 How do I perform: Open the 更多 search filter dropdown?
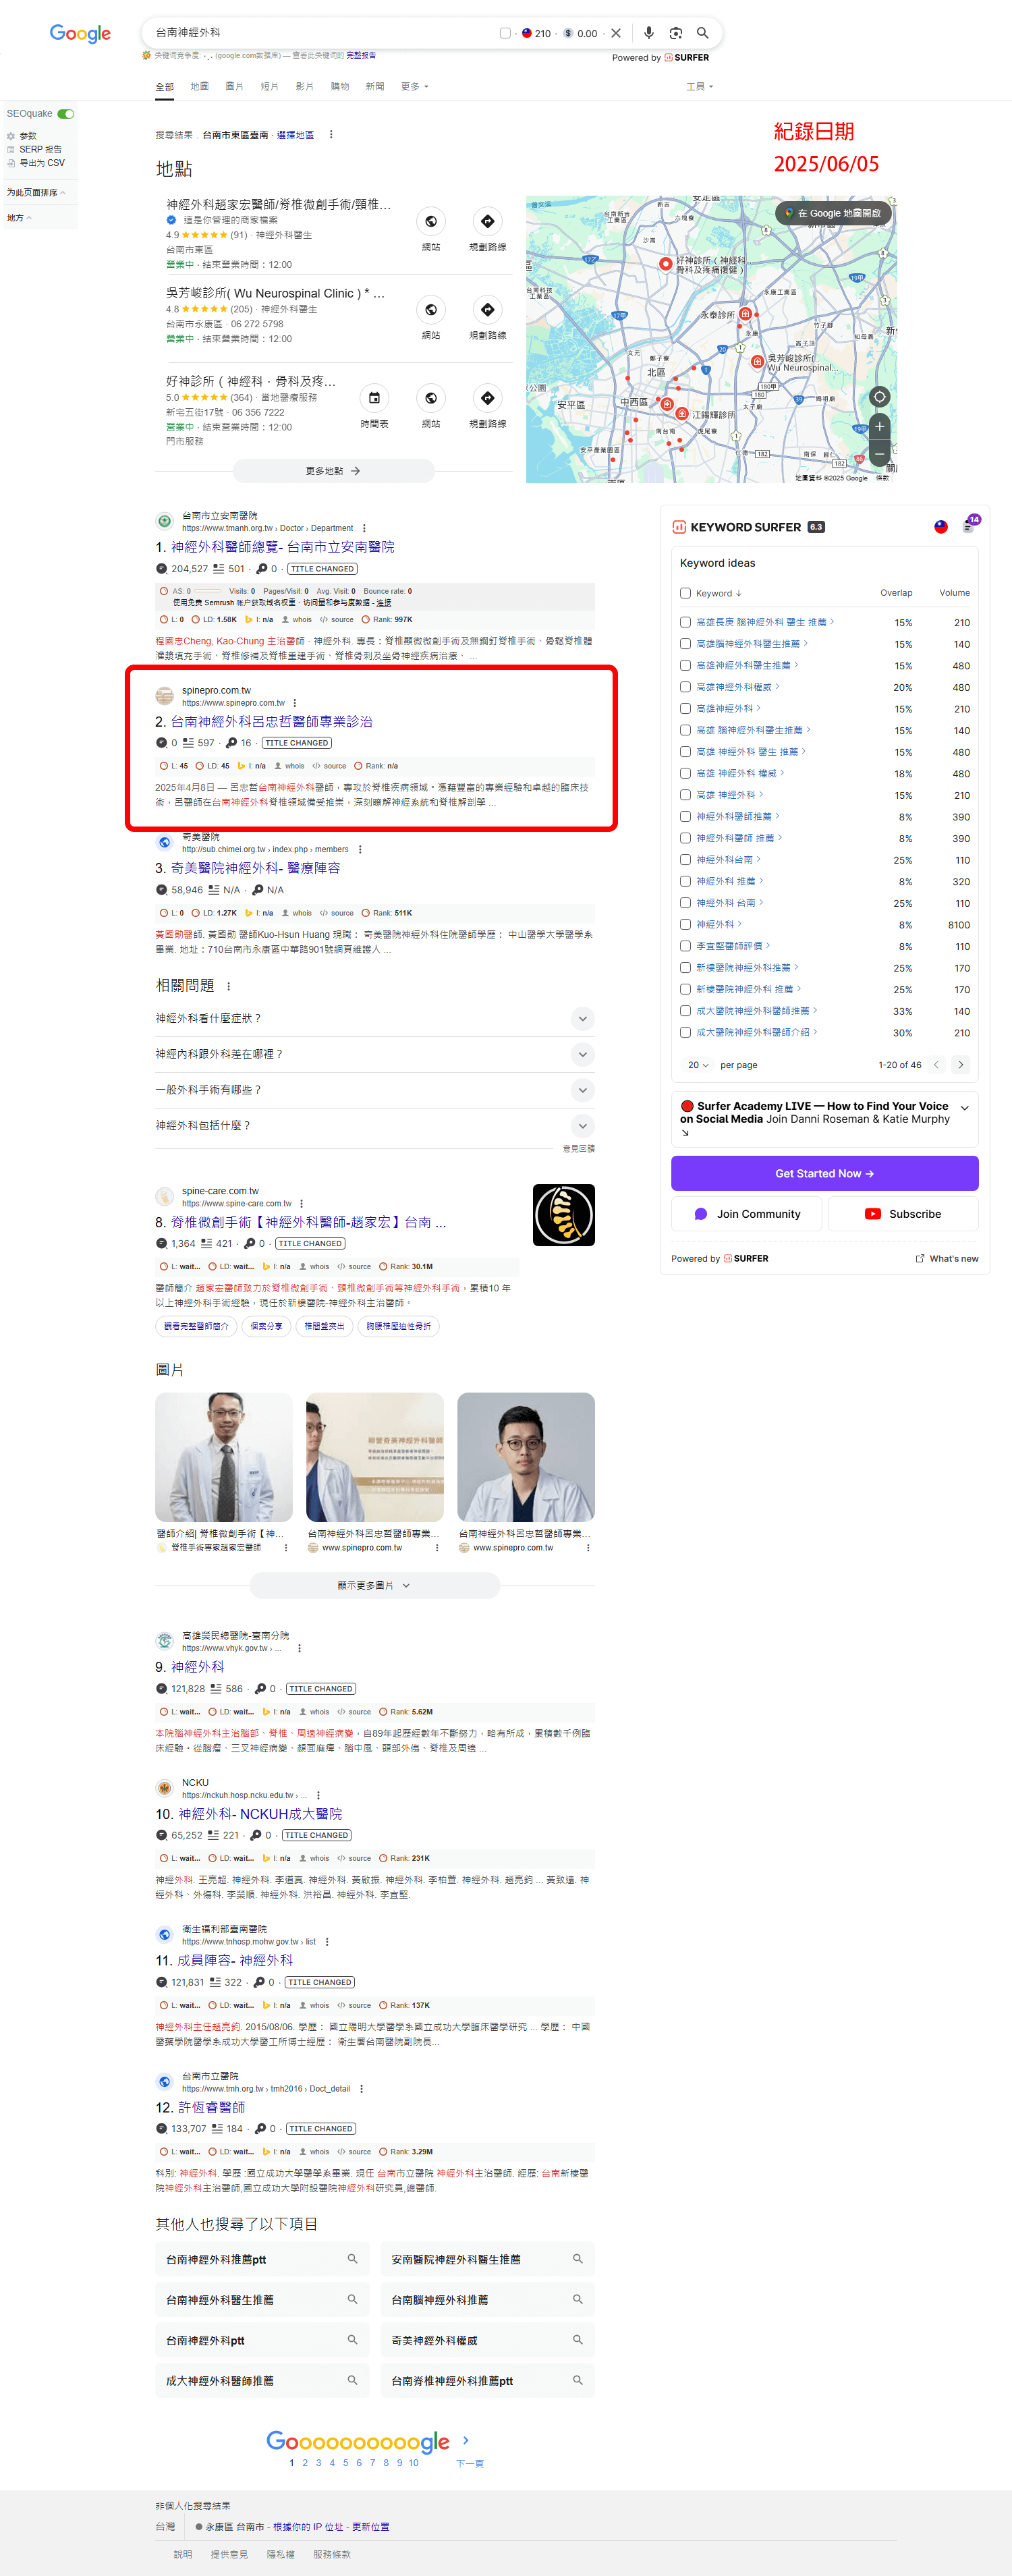point(414,87)
